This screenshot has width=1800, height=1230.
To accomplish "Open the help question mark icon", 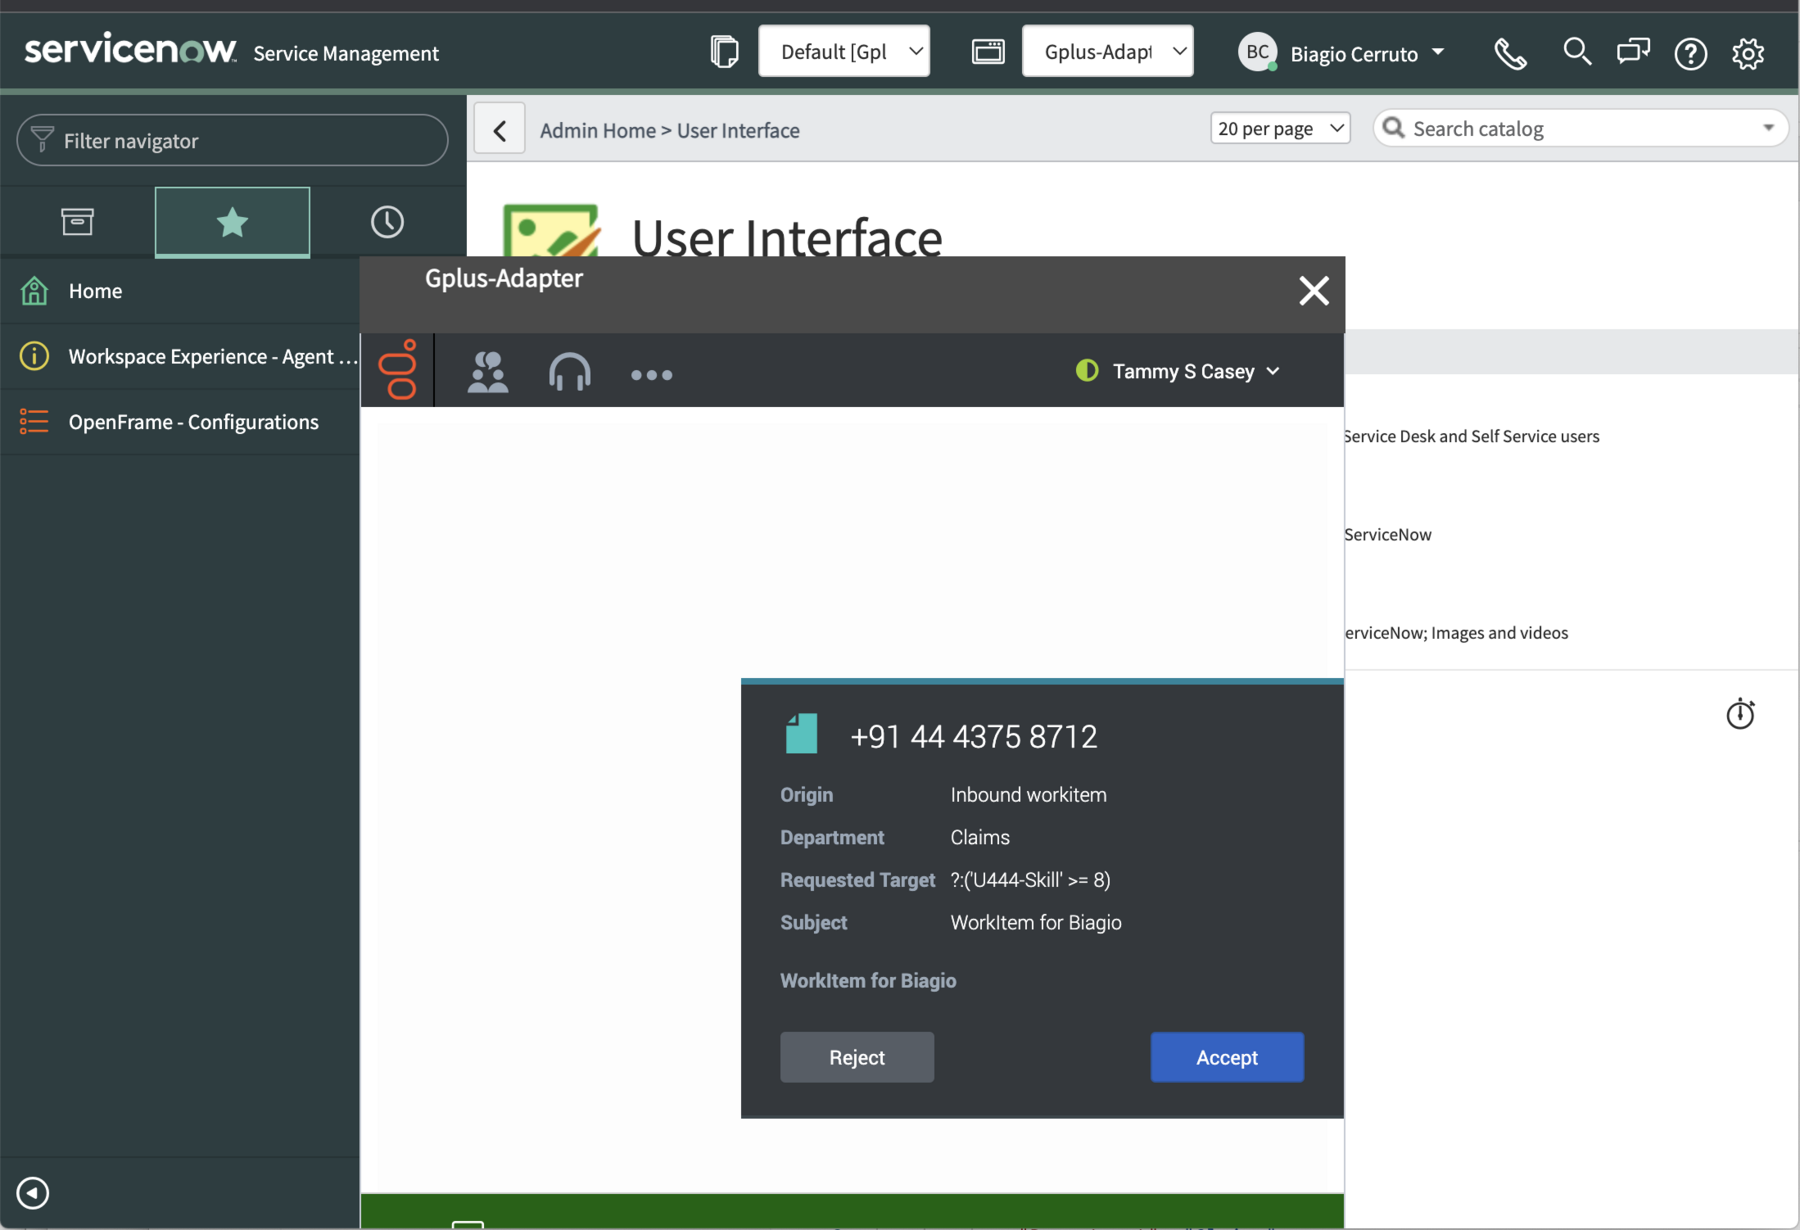I will click(x=1691, y=53).
